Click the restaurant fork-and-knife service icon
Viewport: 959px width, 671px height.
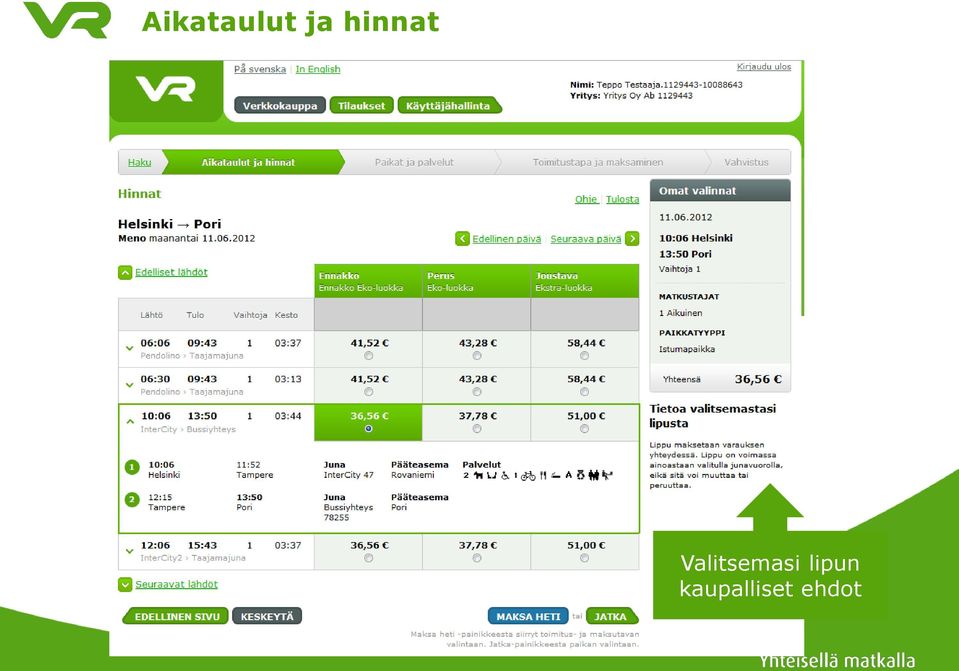click(x=543, y=475)
